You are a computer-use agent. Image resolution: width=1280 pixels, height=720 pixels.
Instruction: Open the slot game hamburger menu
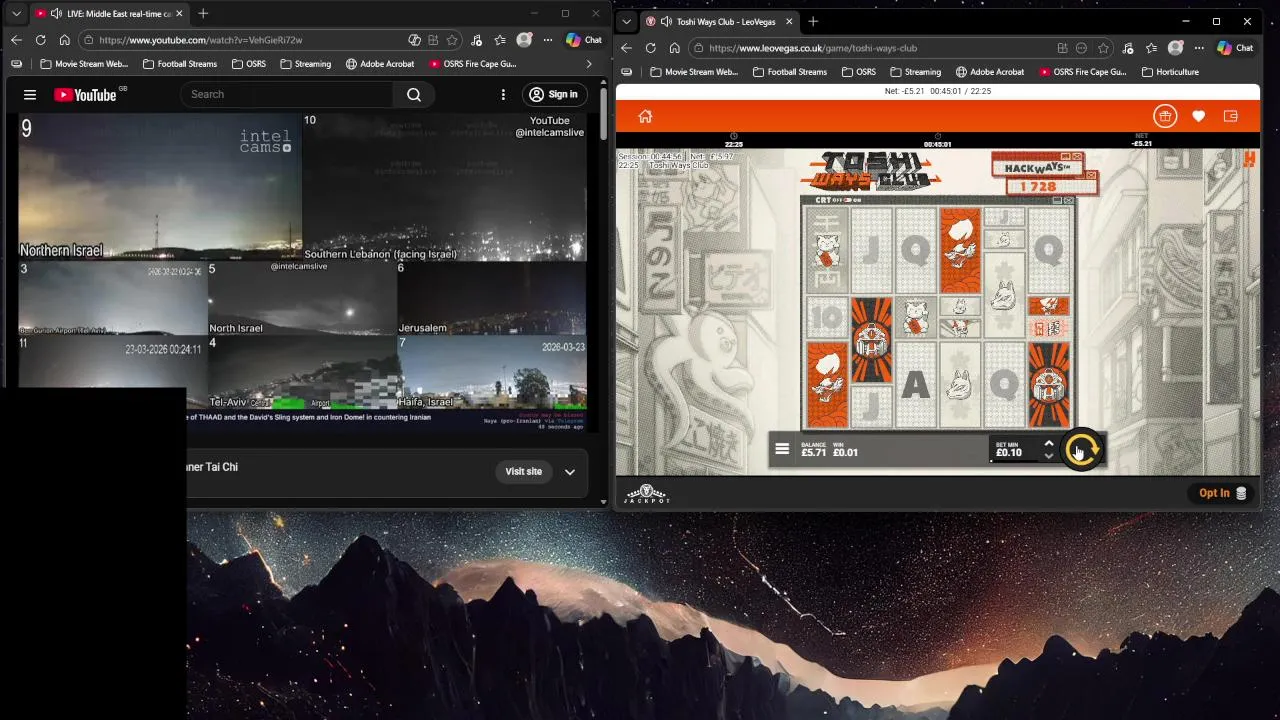point(782,450)
